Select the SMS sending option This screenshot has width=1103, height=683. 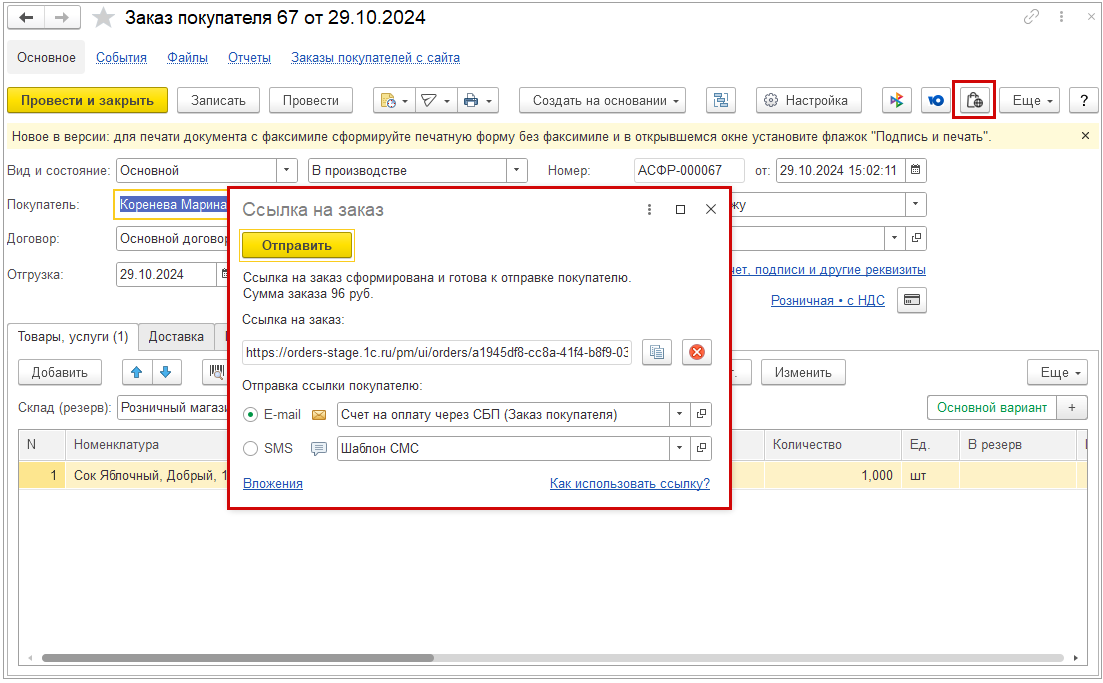pos(250,449)
